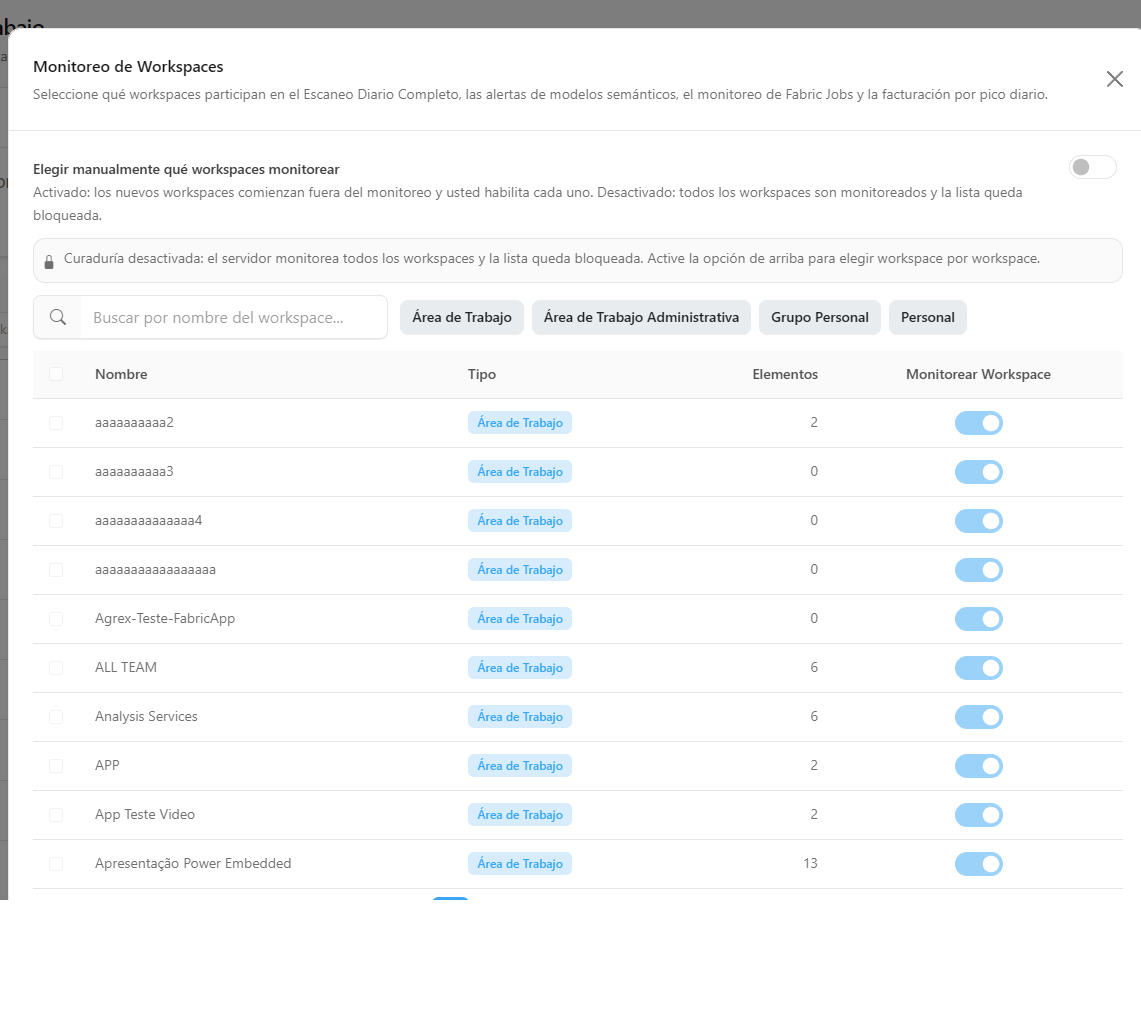Toggle monitoring for aaaaaaaaaa3
The width and height of the screenshot is (1141, 1017).
click(979, 471)
